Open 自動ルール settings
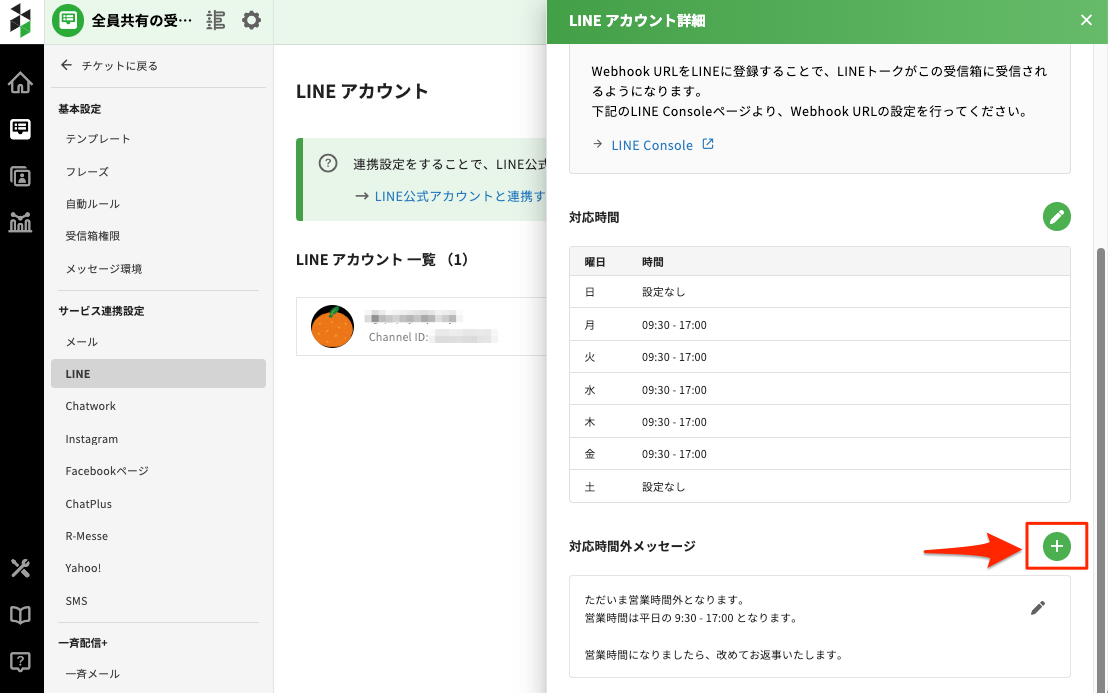 pos(93,204)
